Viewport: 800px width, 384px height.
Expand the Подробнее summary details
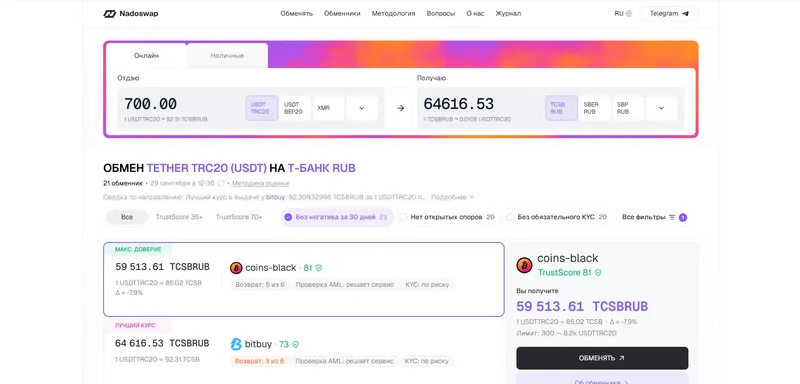click(x=452, y=197)
